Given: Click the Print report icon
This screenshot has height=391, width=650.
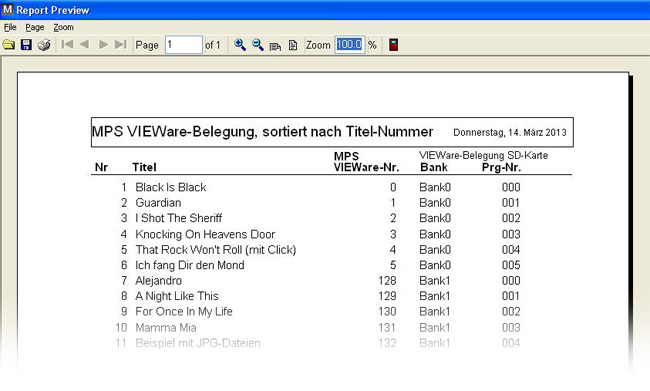Looking at the screenshot, I should coord(44,44).
